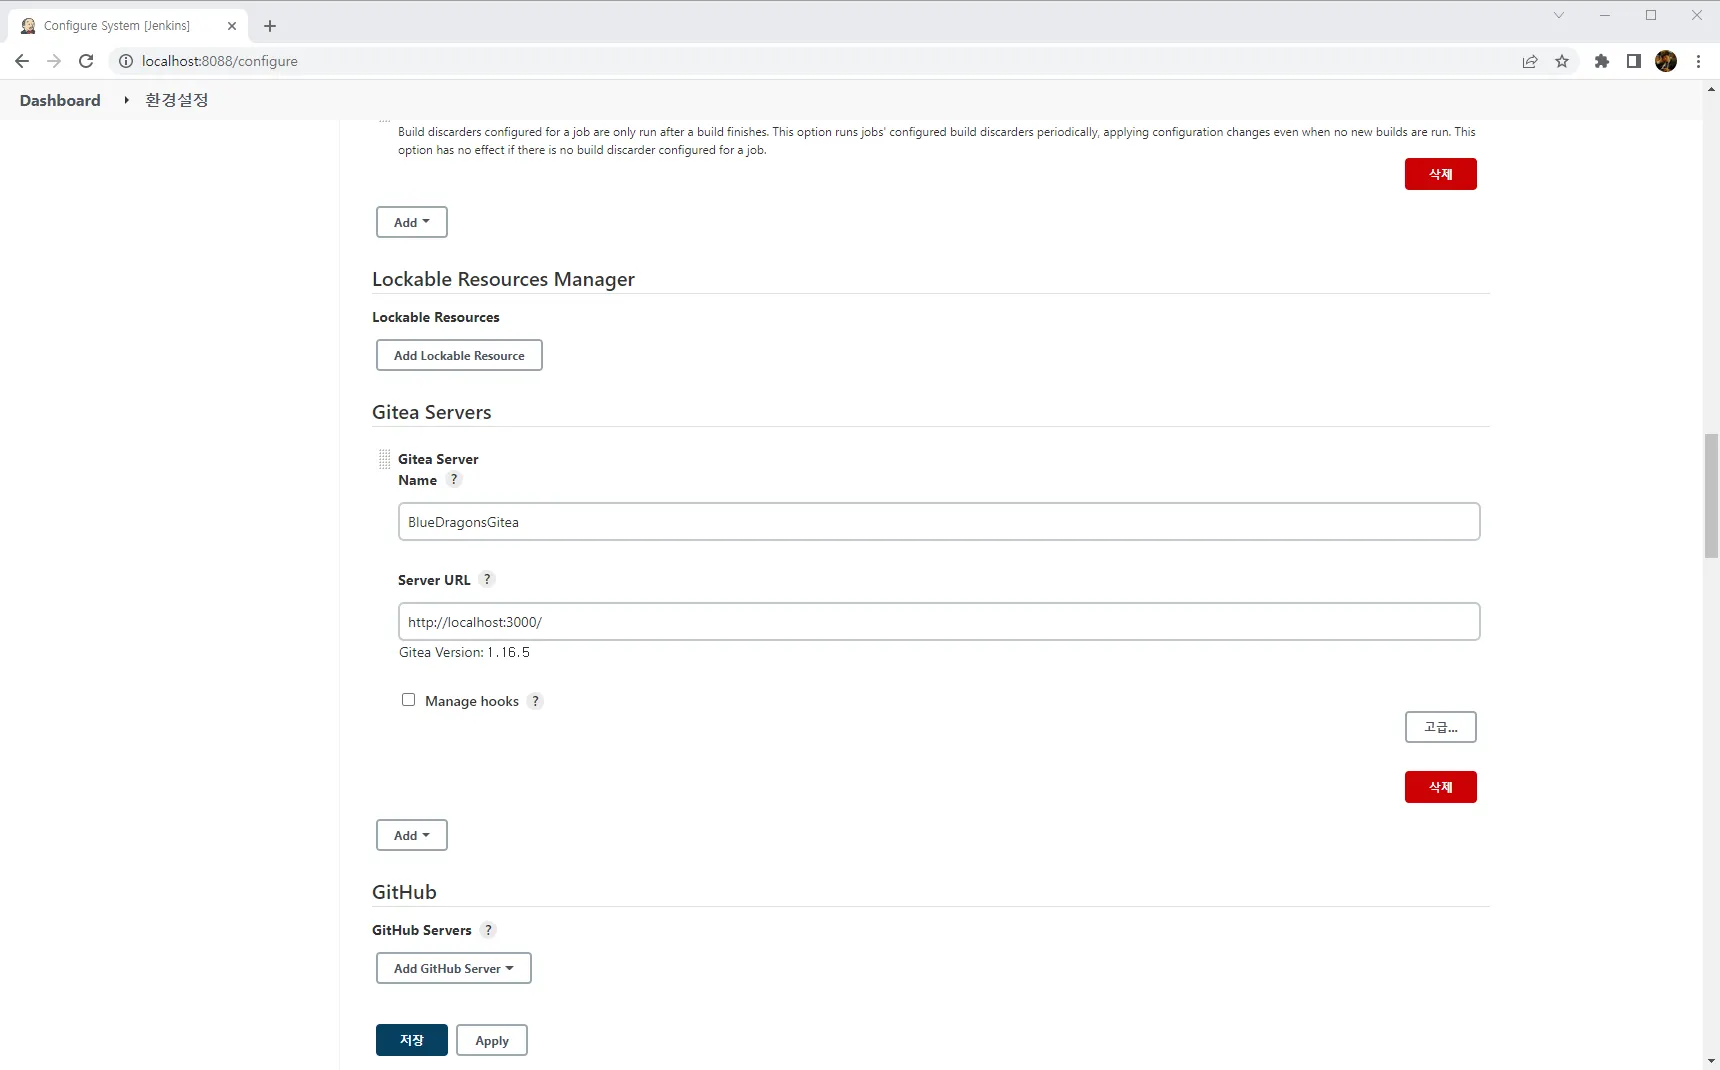
Task: View site information for localhost
Action: [x=126, y=61]
